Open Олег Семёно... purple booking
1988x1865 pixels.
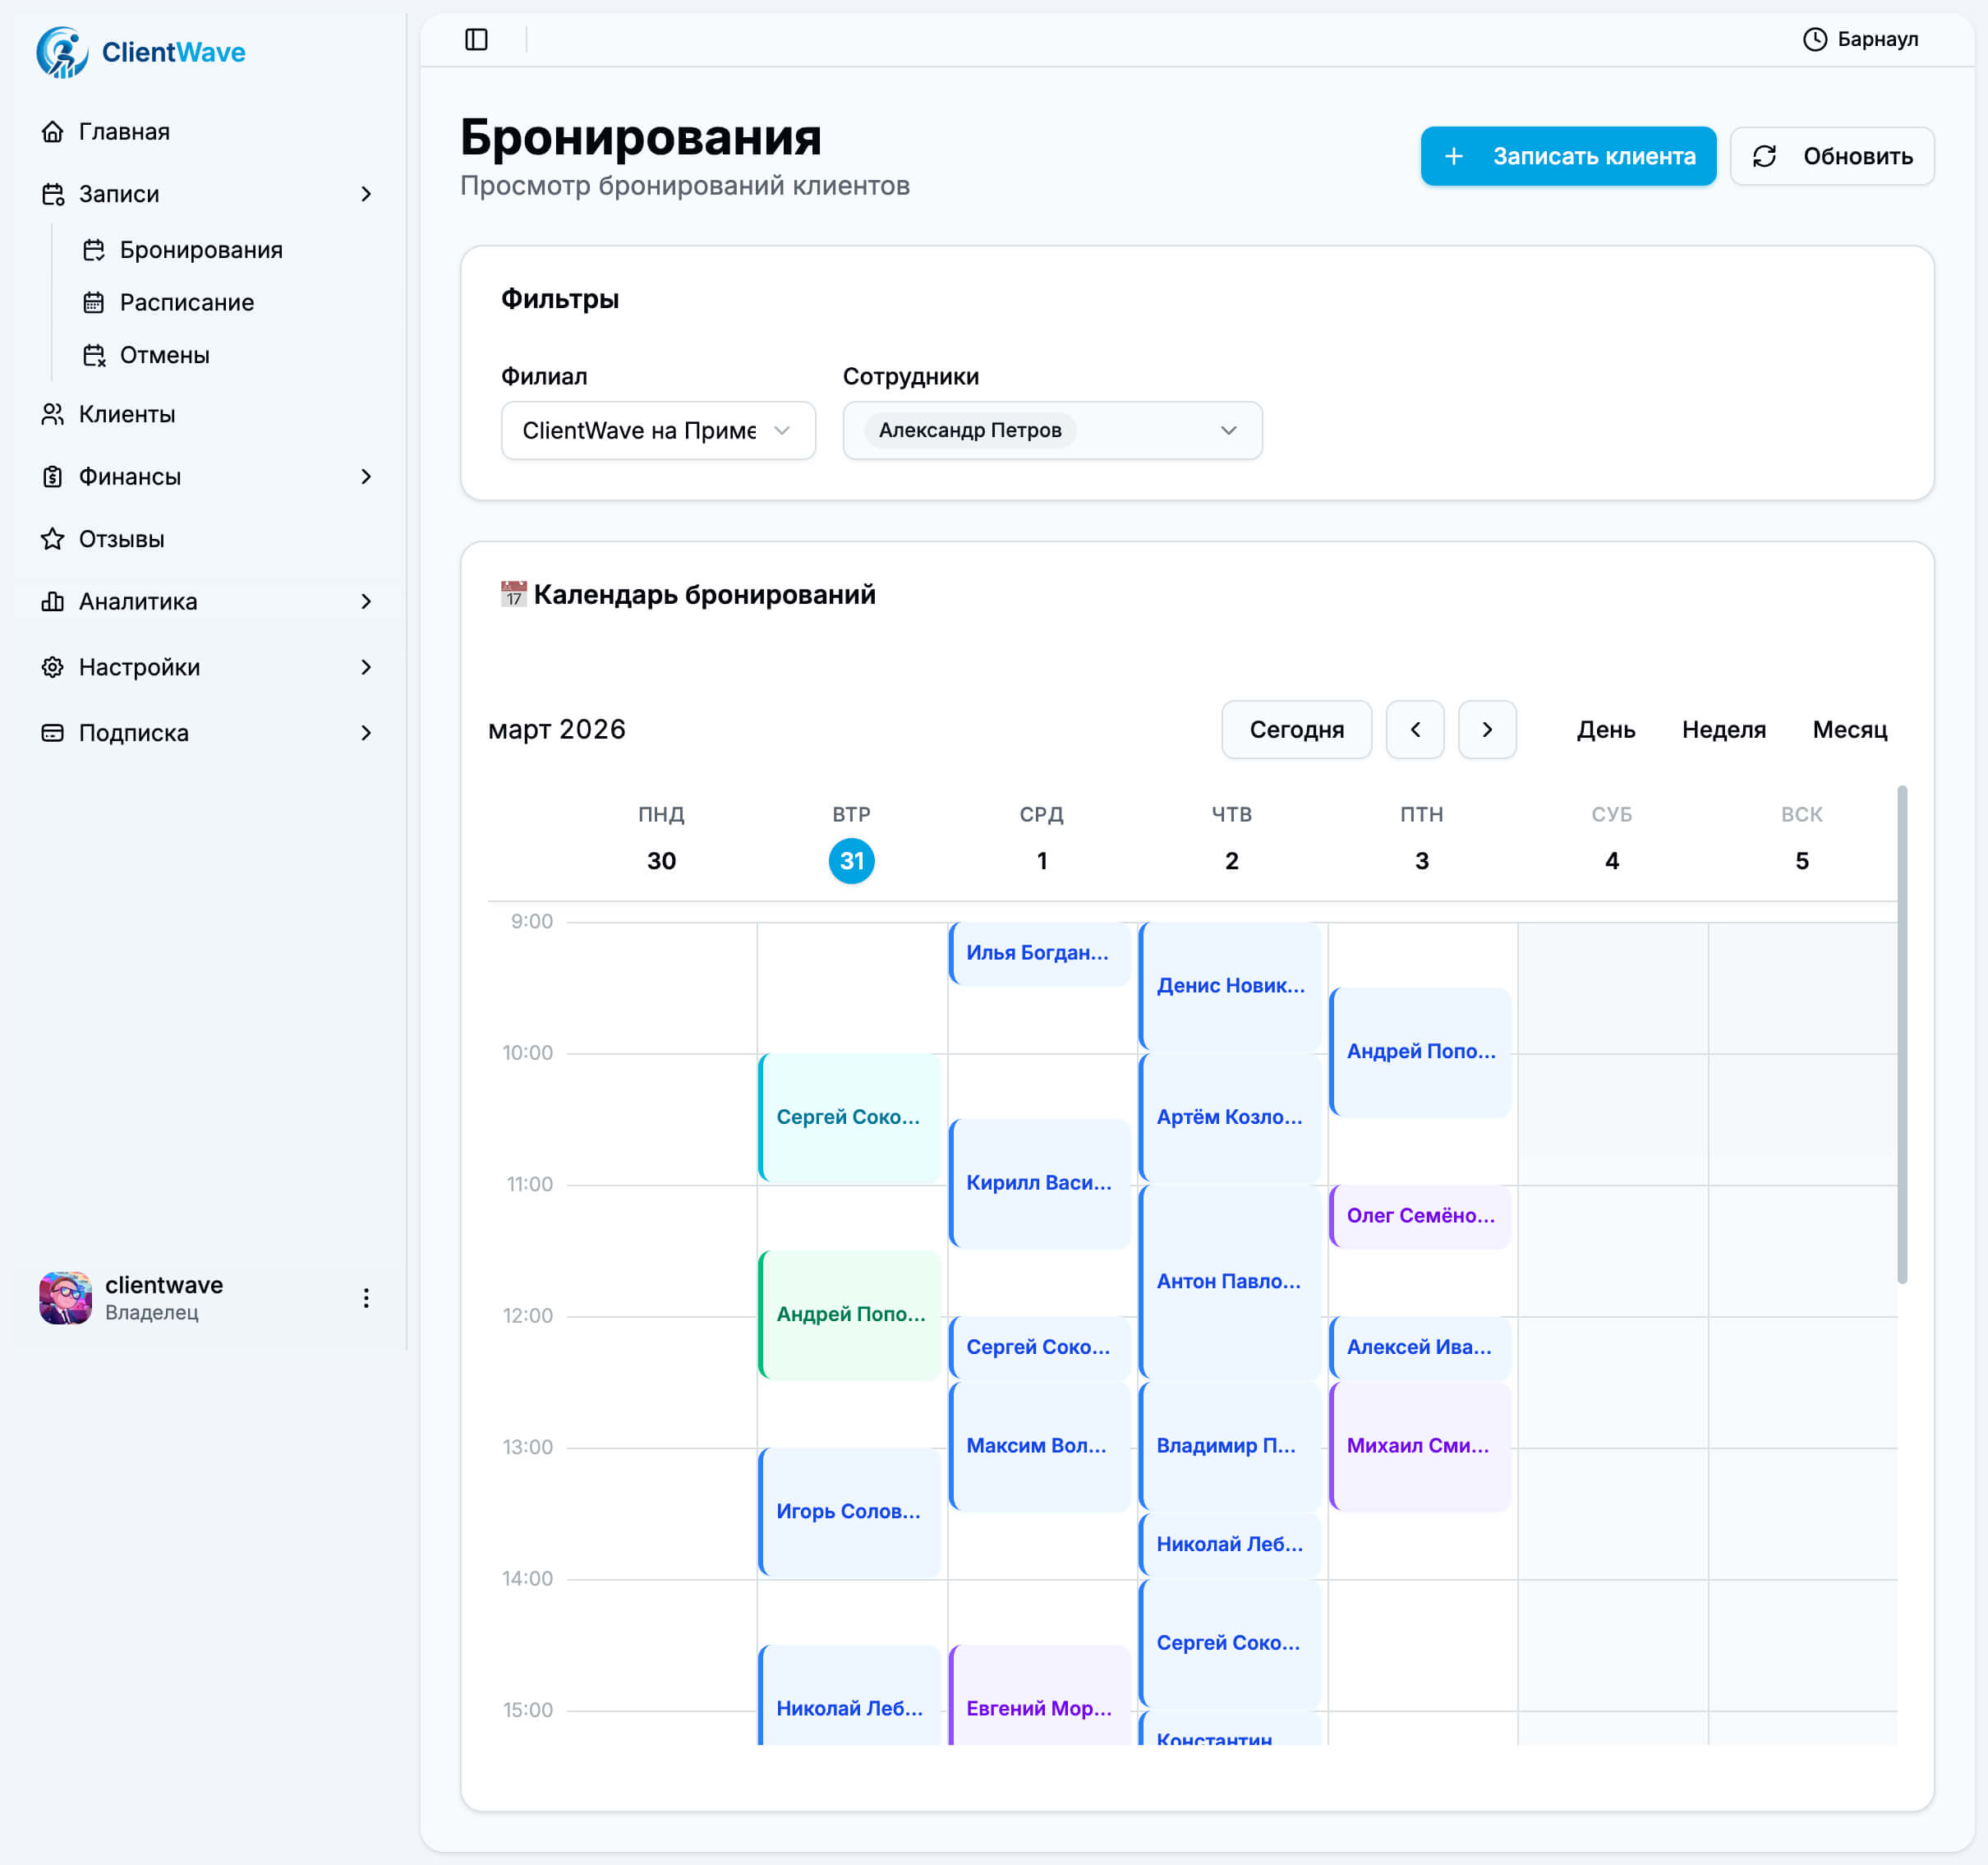click(1419, 1215)
